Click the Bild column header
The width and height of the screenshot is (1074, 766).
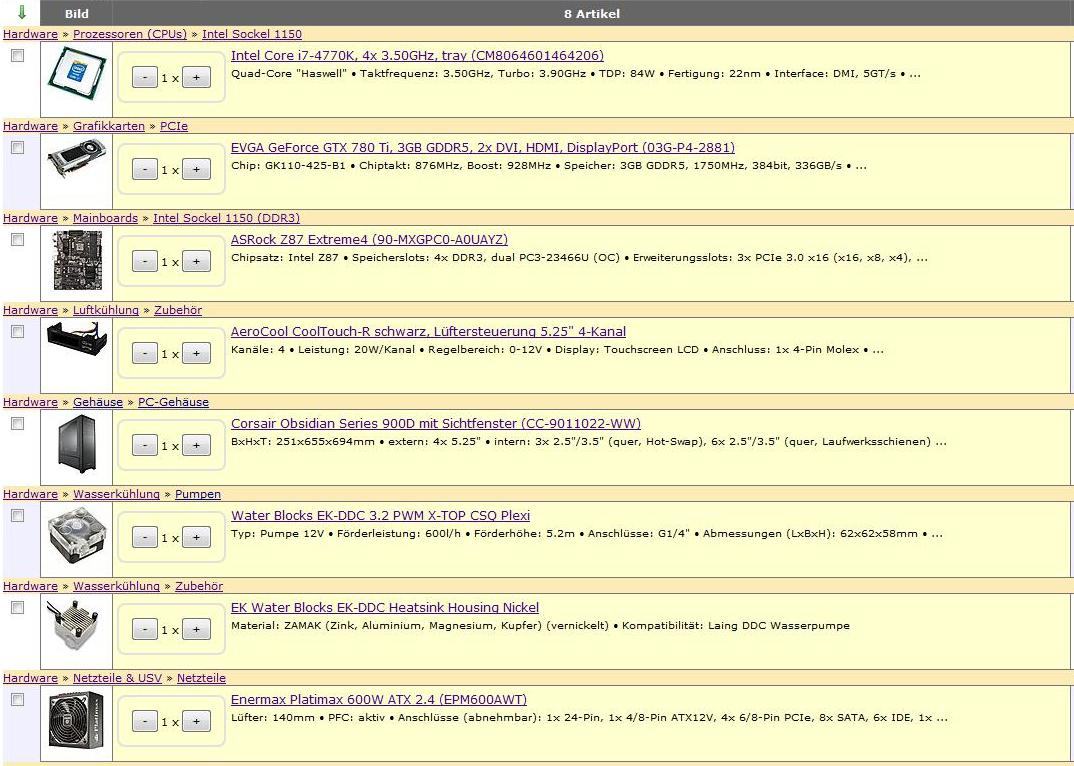(x=77, y=13)
